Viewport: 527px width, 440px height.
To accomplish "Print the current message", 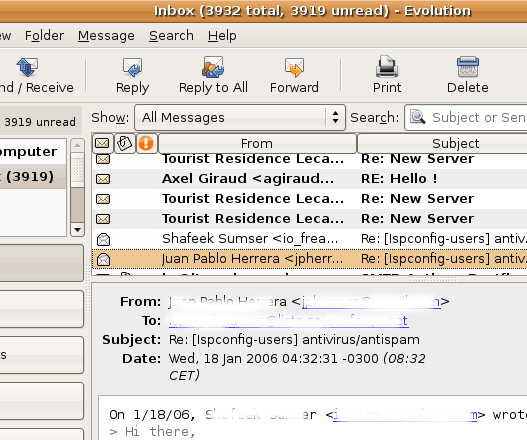I will click(387, 76).
